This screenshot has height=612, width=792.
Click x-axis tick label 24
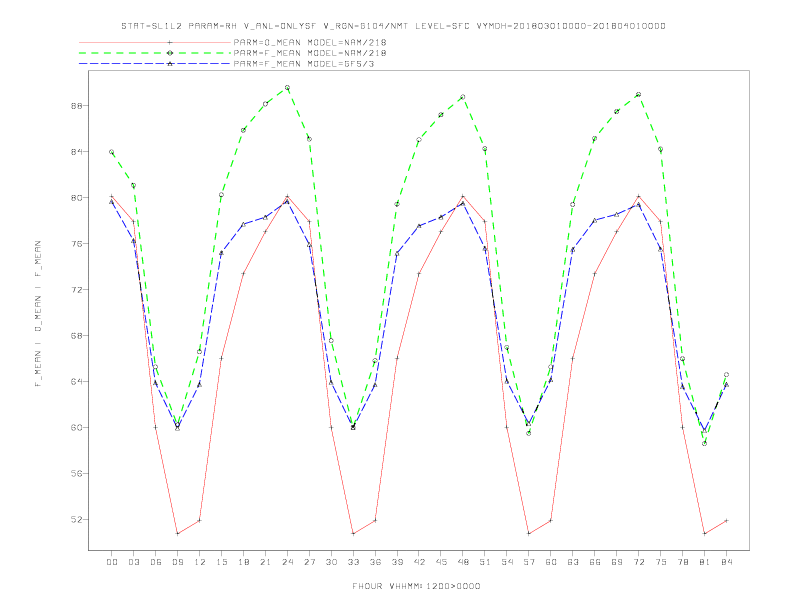pyautogui.click(x=287, y=562)
